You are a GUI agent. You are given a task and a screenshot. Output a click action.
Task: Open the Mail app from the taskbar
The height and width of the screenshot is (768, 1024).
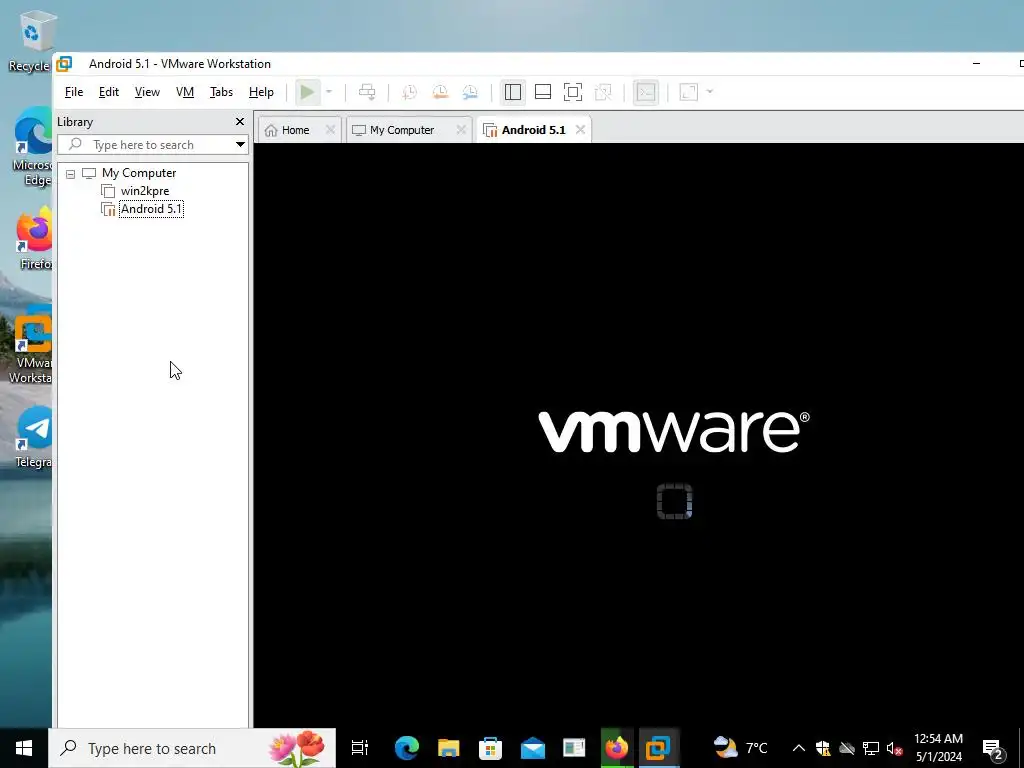coord(532,748)
